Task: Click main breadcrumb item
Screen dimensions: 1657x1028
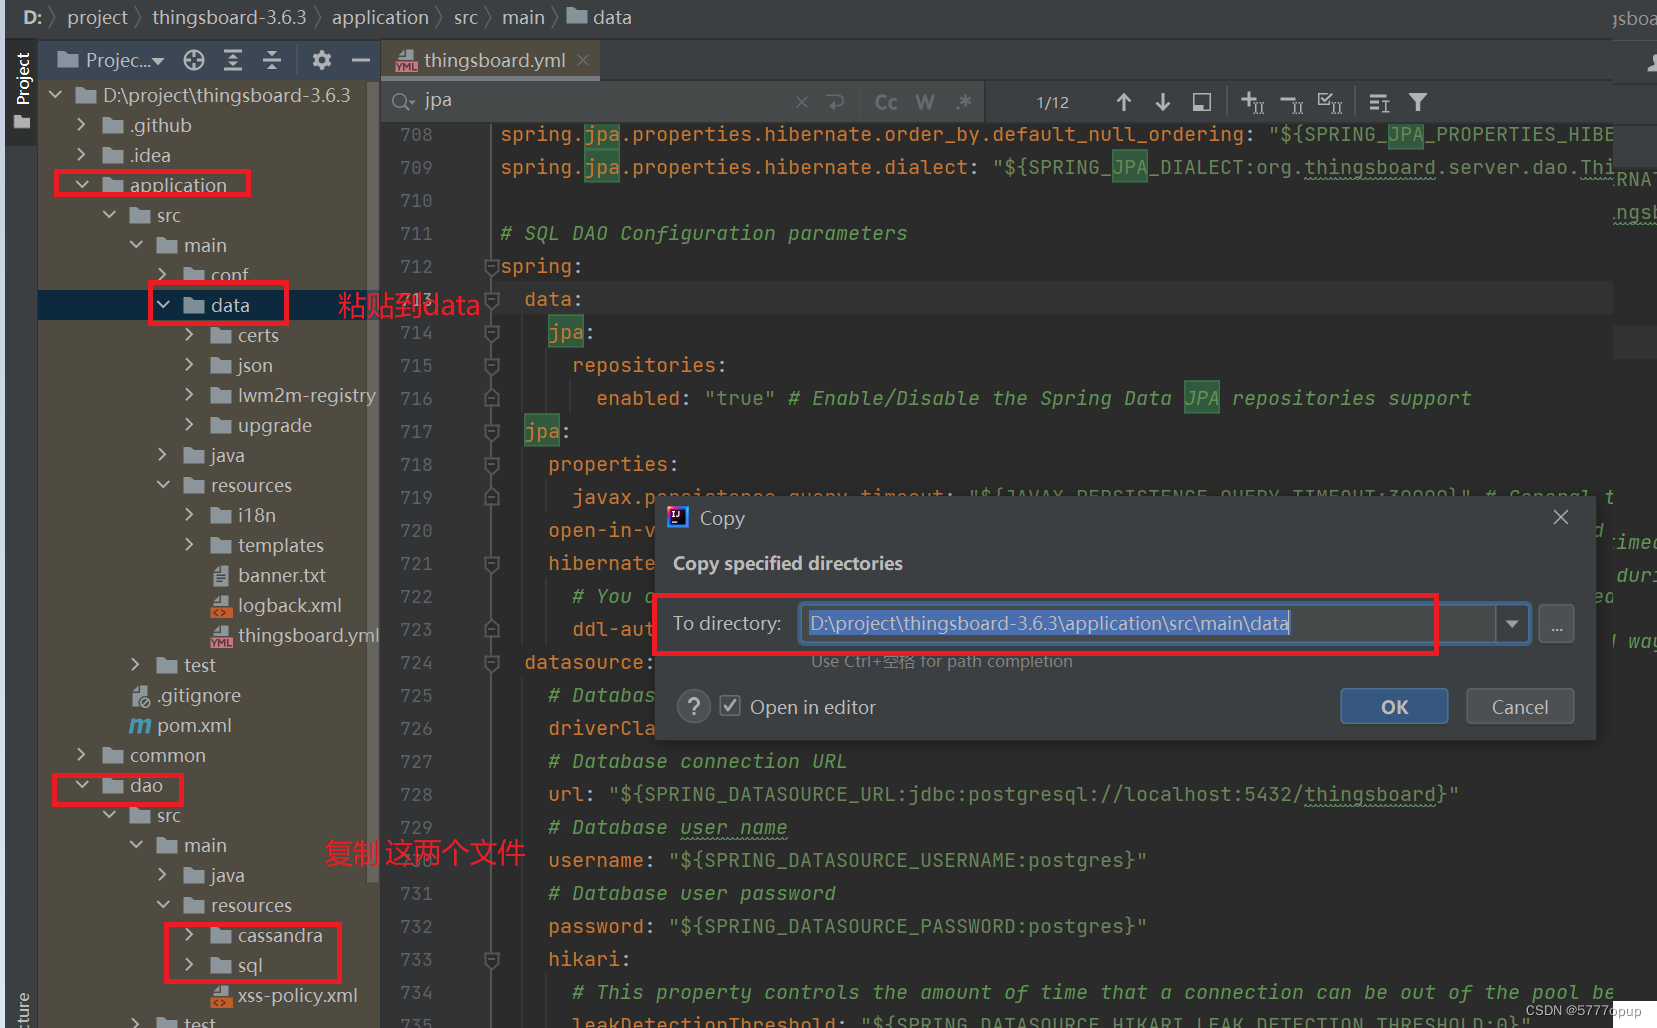Action: tap(523, 17)
